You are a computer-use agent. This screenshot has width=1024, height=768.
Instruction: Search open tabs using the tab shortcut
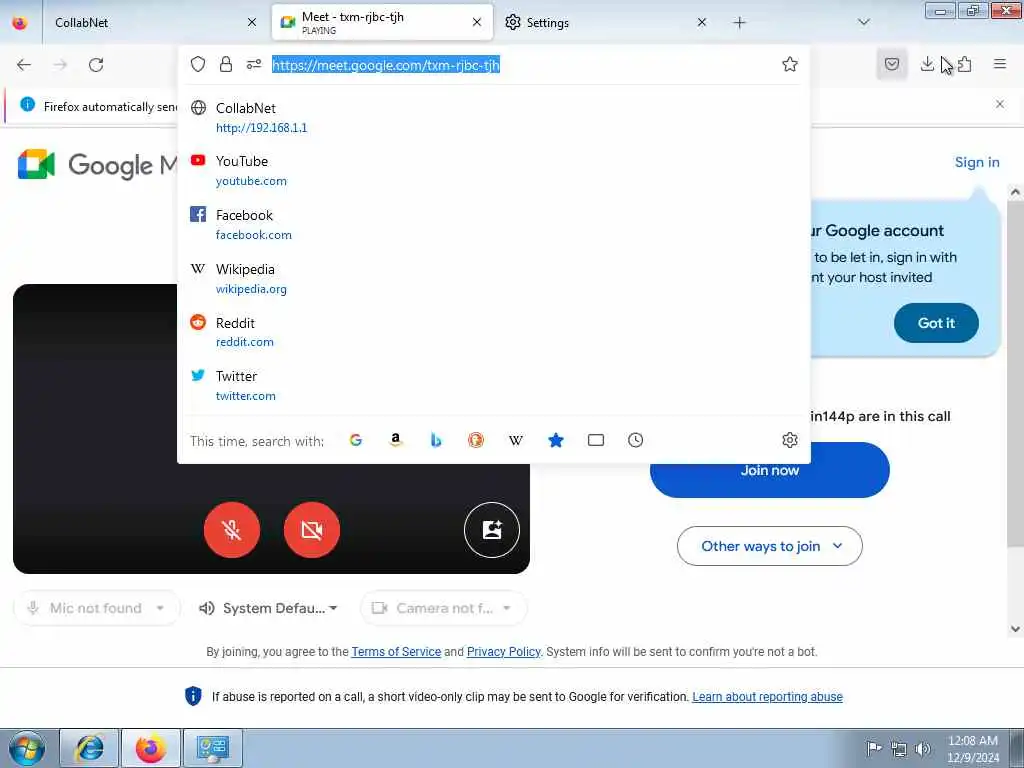596,440
